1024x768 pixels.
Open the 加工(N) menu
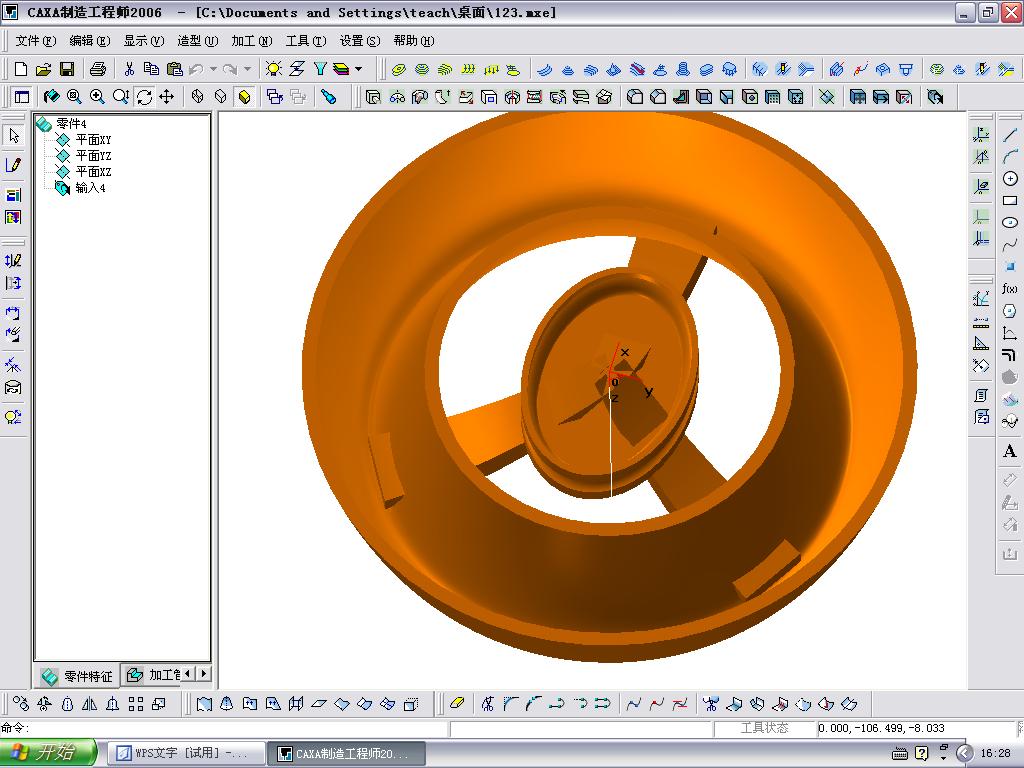click(x=251, y=40)
